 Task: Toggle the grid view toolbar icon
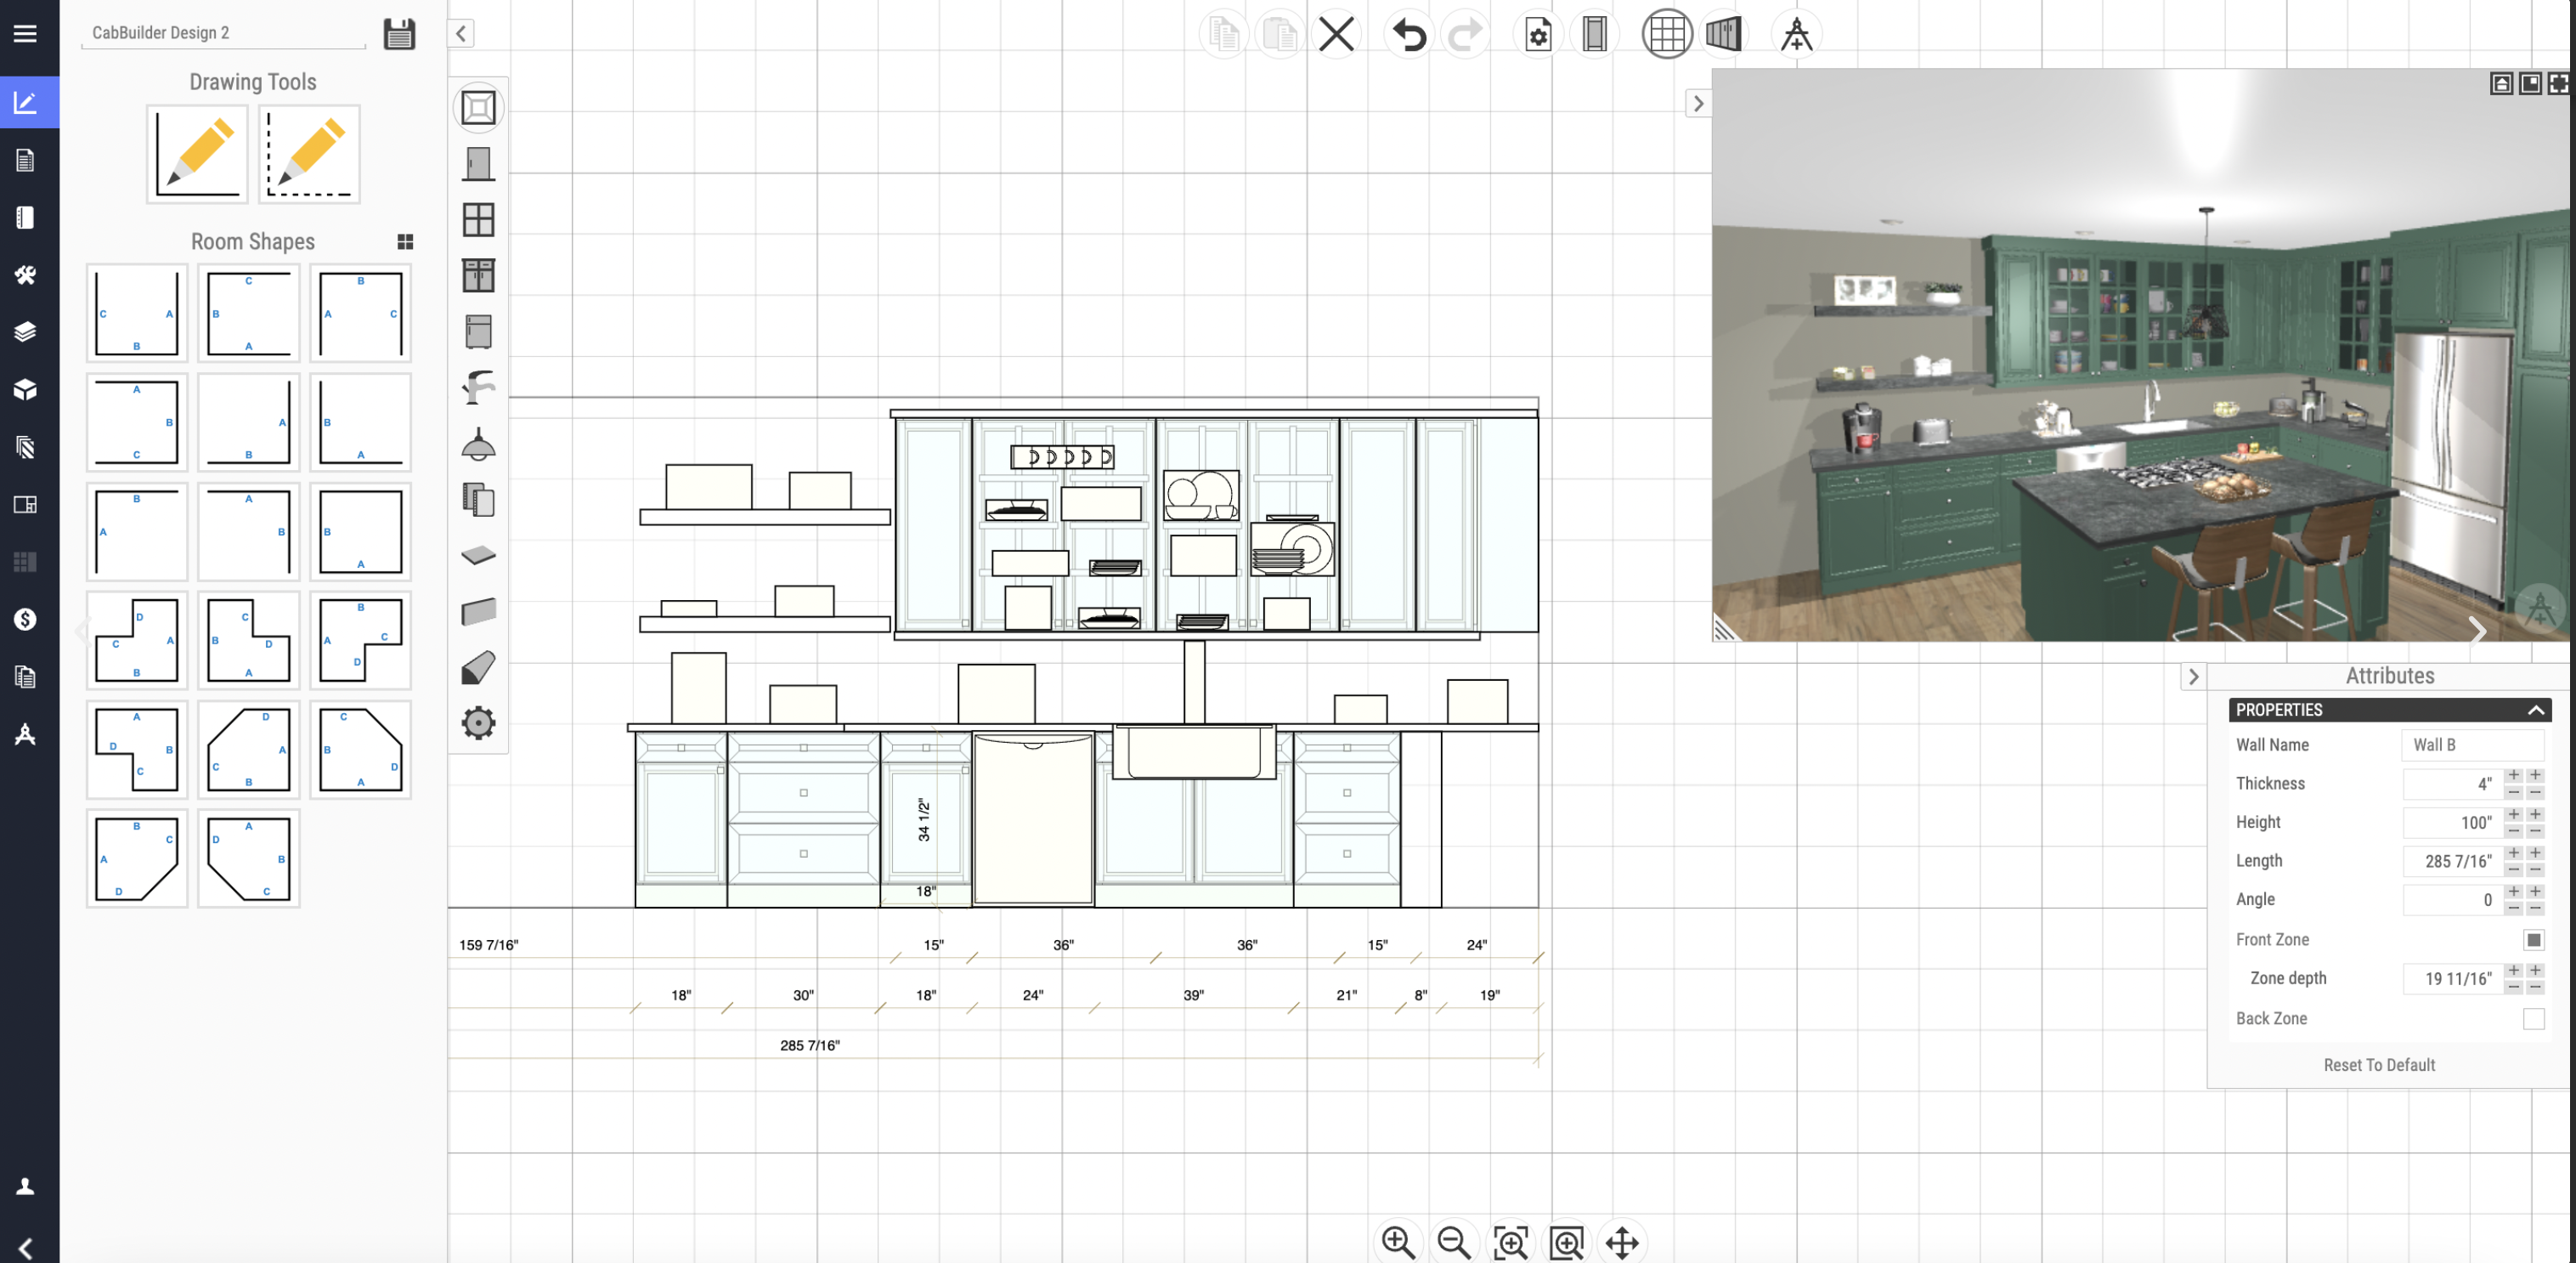point(1666,34)
